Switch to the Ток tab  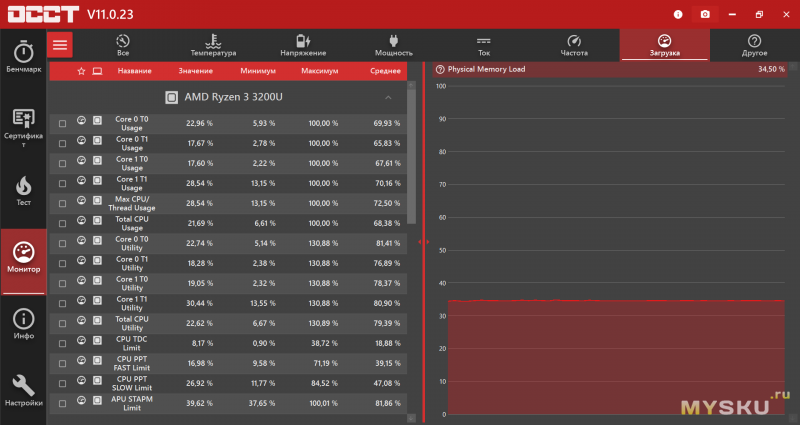pos(484,45)
